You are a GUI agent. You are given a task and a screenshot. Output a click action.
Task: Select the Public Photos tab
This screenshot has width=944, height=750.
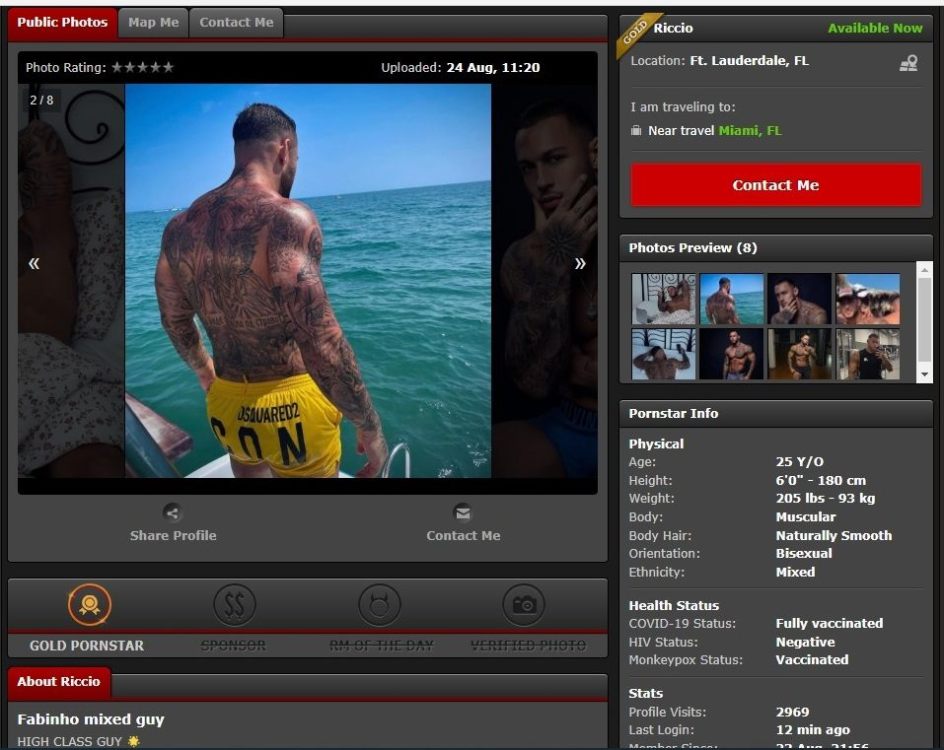tap(62, 23)
